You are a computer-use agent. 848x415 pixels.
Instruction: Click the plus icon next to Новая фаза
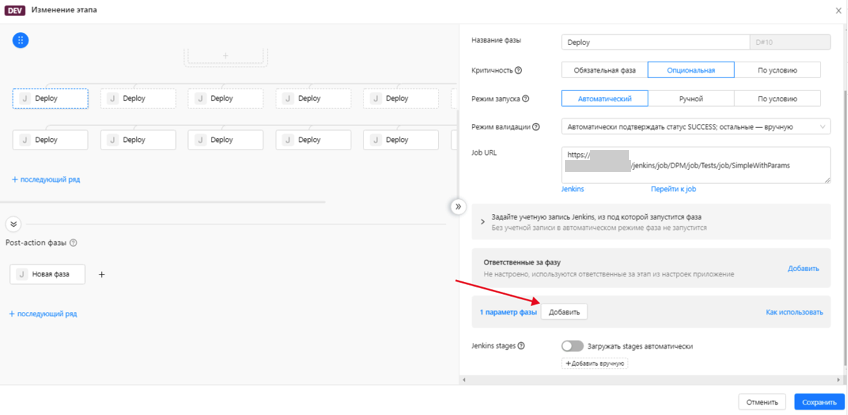tap(102, 274)
